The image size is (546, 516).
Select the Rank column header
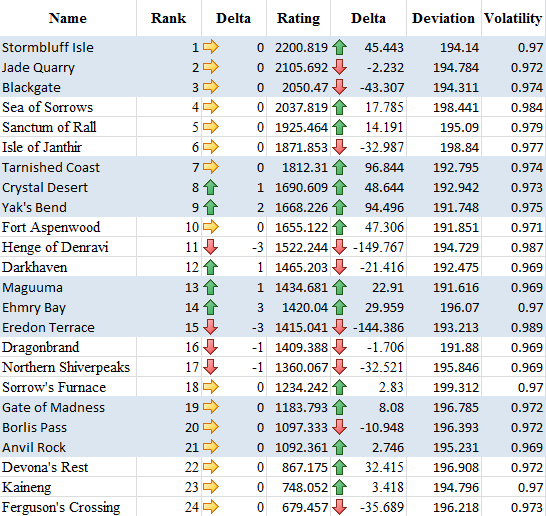(x=169, y=18)
